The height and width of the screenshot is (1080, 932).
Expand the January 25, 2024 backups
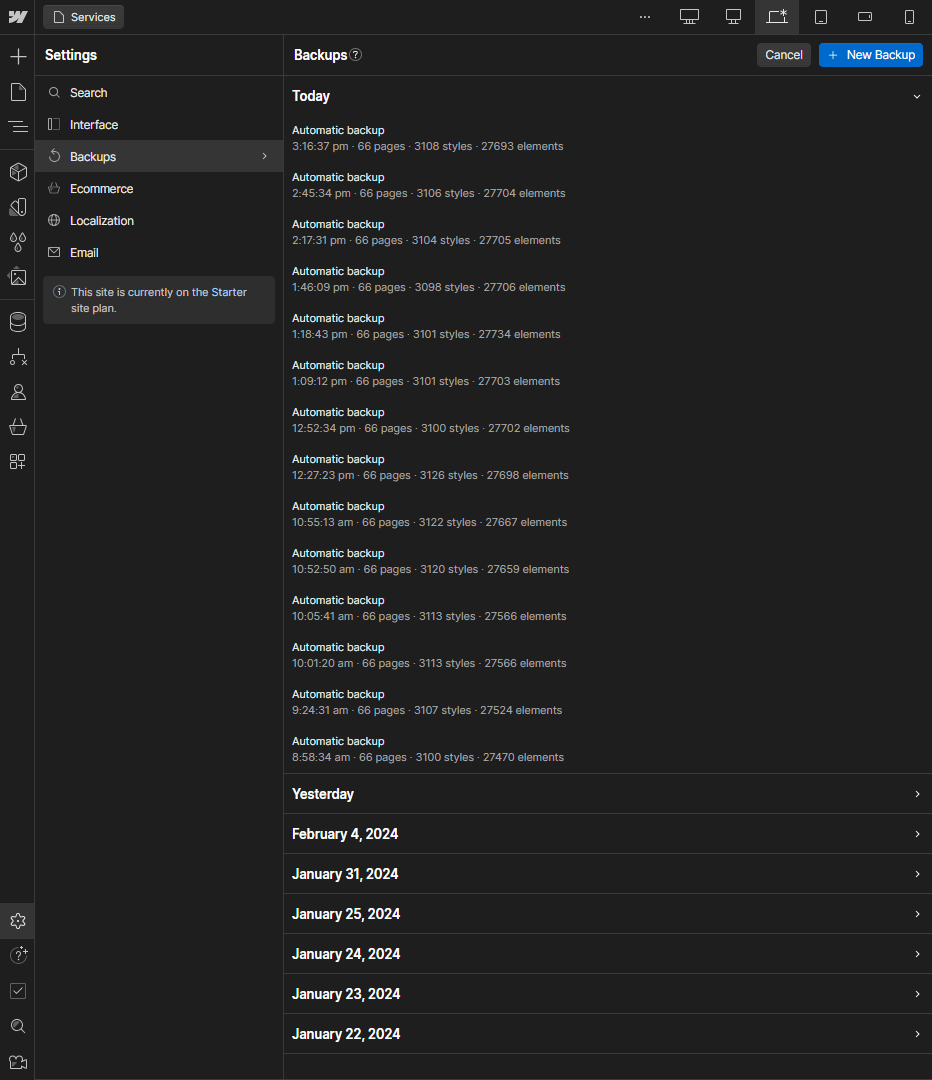click(x=916, y=913)
